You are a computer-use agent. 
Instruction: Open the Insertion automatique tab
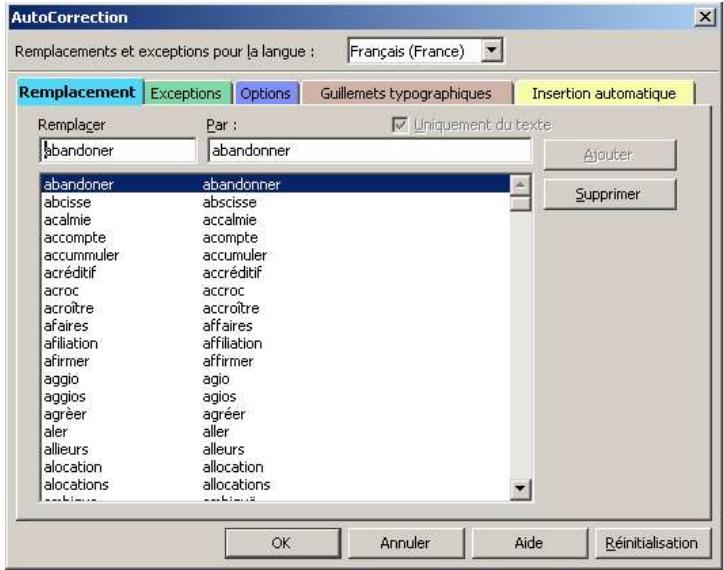(x=604, y=94)
